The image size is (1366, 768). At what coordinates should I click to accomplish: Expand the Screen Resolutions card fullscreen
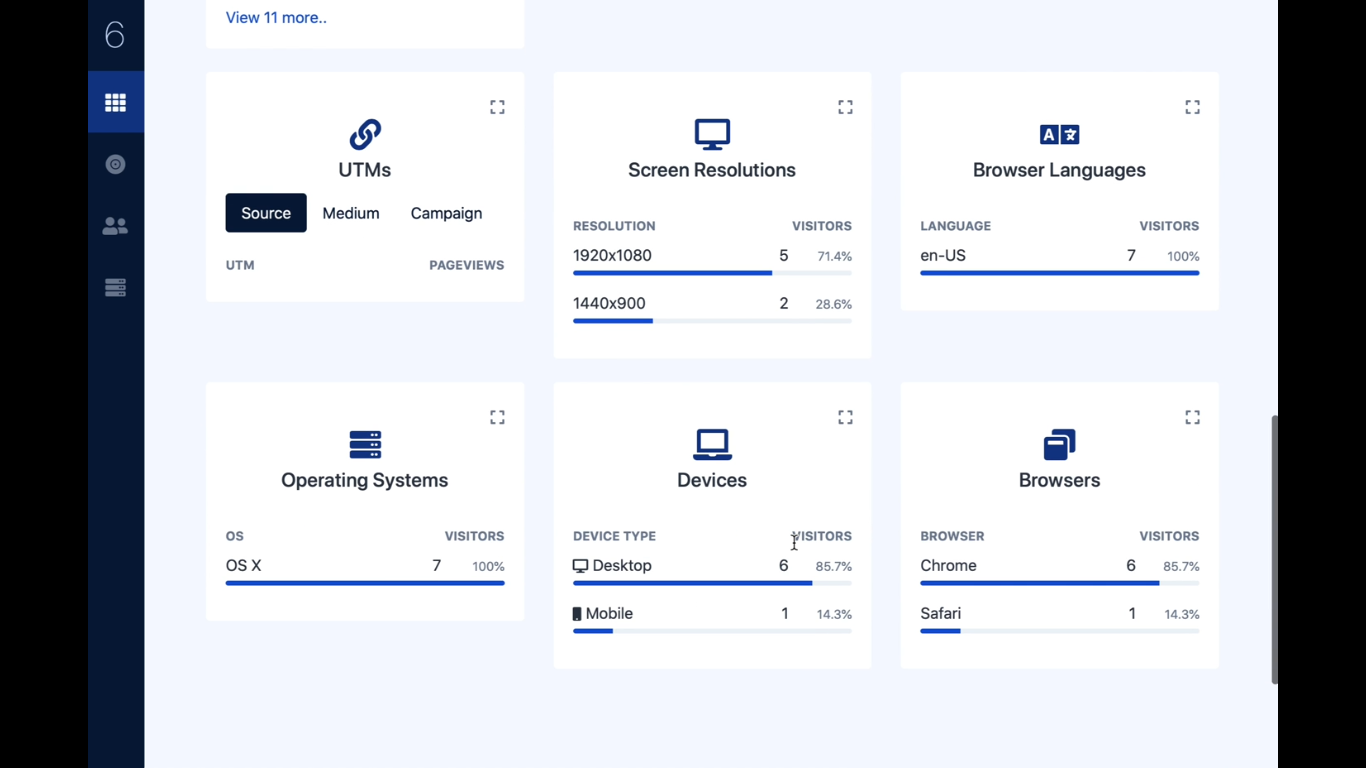(845, 107)
